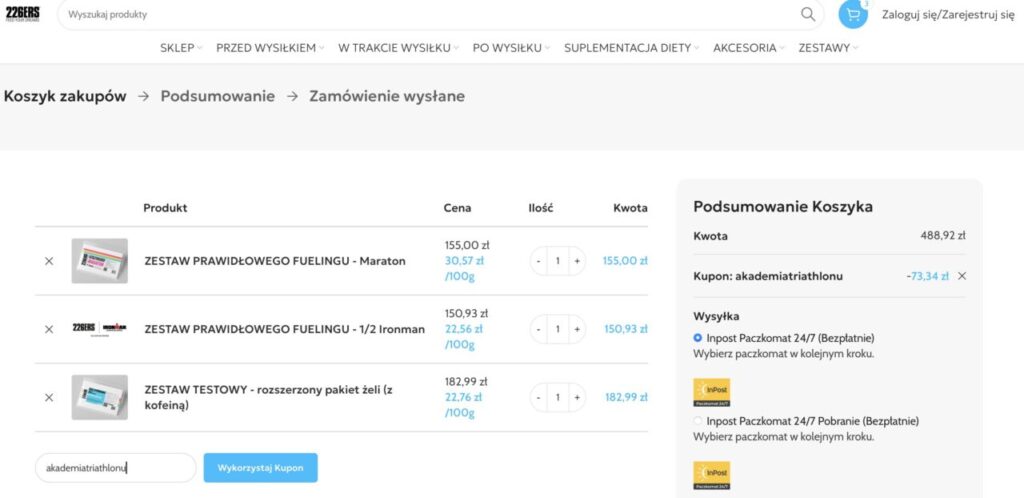Go to Podsumowanie step
The image size is (1024, 498).
217,97
